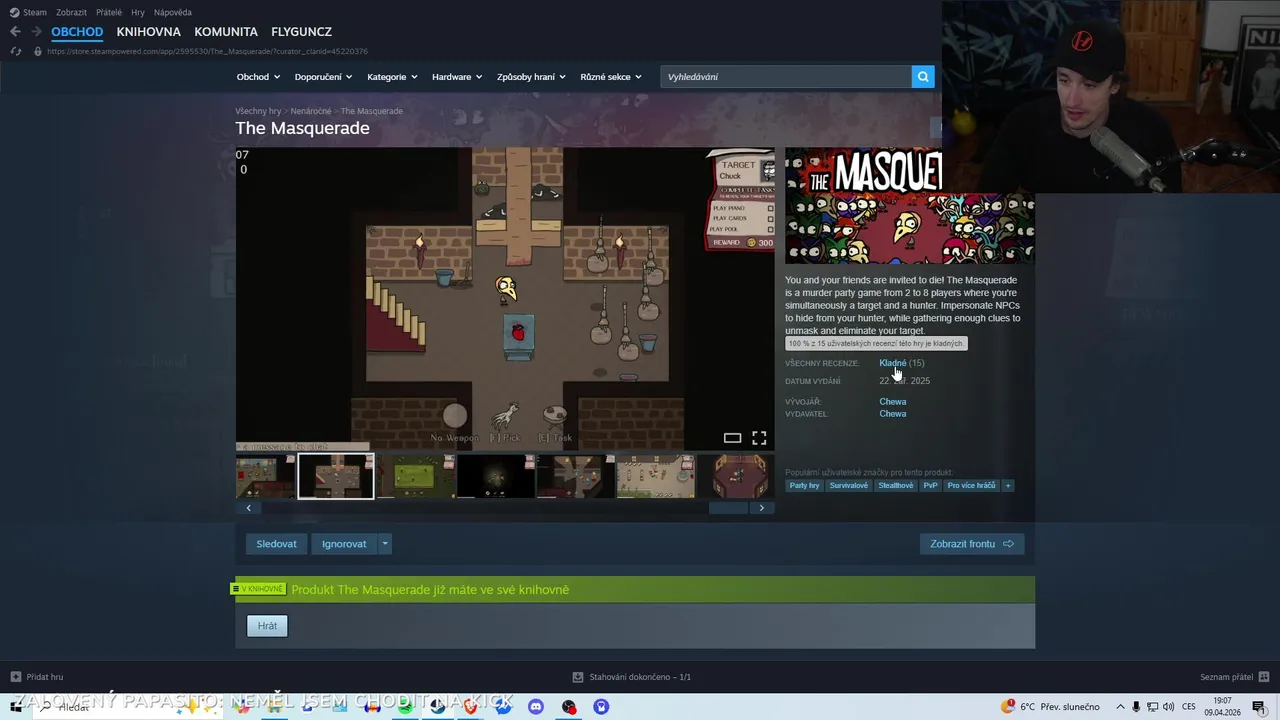Viewport: 1280px width, 720px height.
Task: Switch to the KOMUNITA tab
Action: point(226,32)
